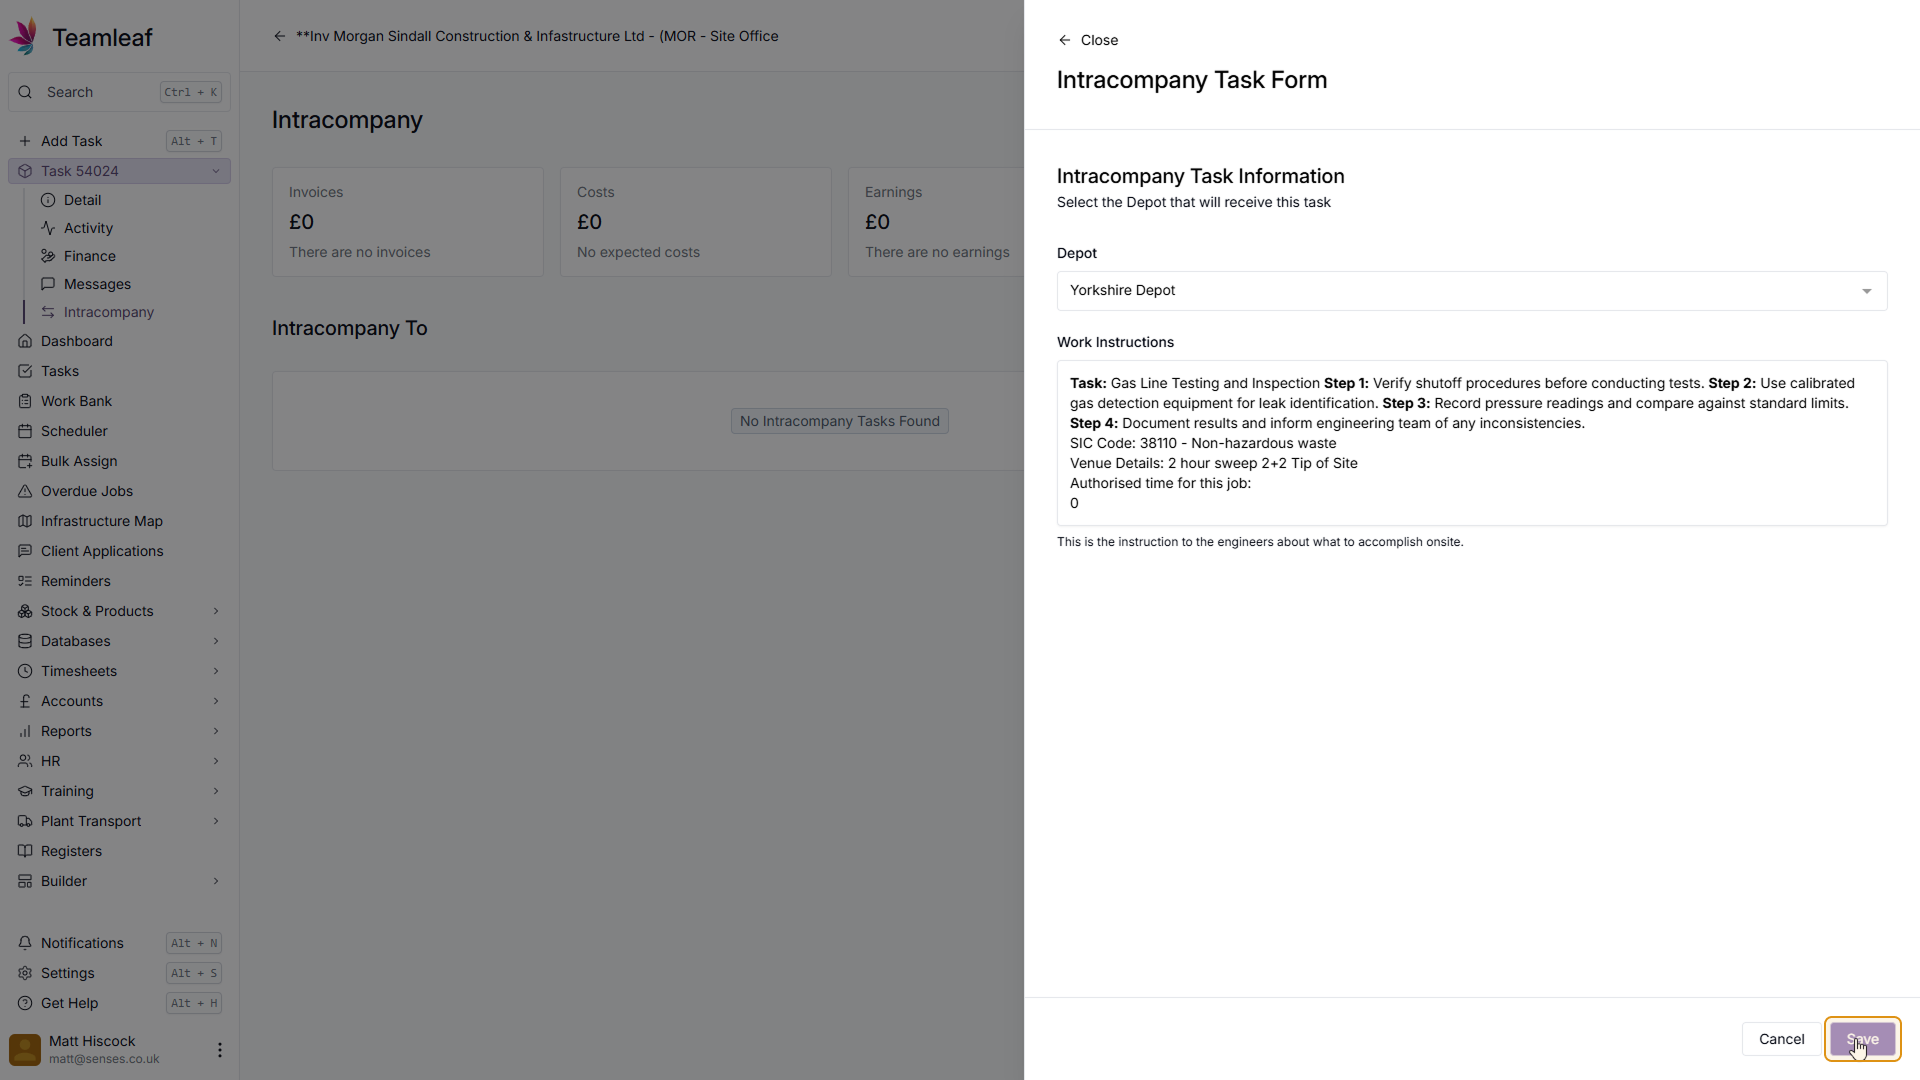This screenshot has width=1920, height=1080.
Task: Open the Activity menu item
Action: pyautogui.click(x=130, y=228)
